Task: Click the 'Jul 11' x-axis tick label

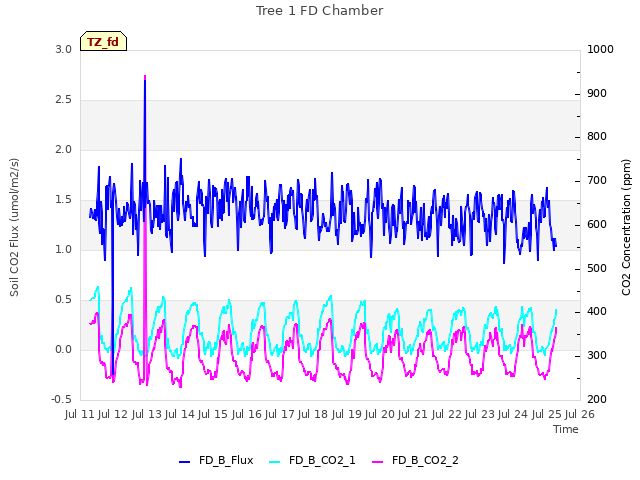Action: pos(80,414)
